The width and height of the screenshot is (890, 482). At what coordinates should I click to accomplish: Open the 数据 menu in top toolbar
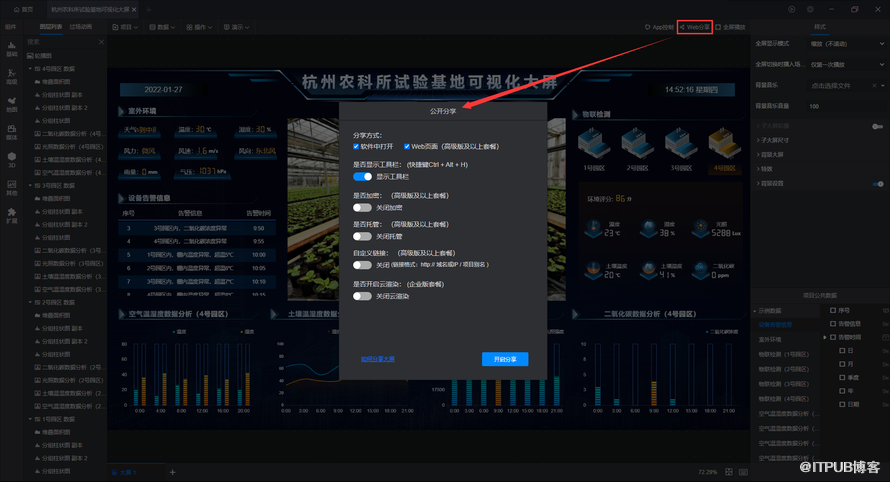pyautogui.click(x=161, y=27)
